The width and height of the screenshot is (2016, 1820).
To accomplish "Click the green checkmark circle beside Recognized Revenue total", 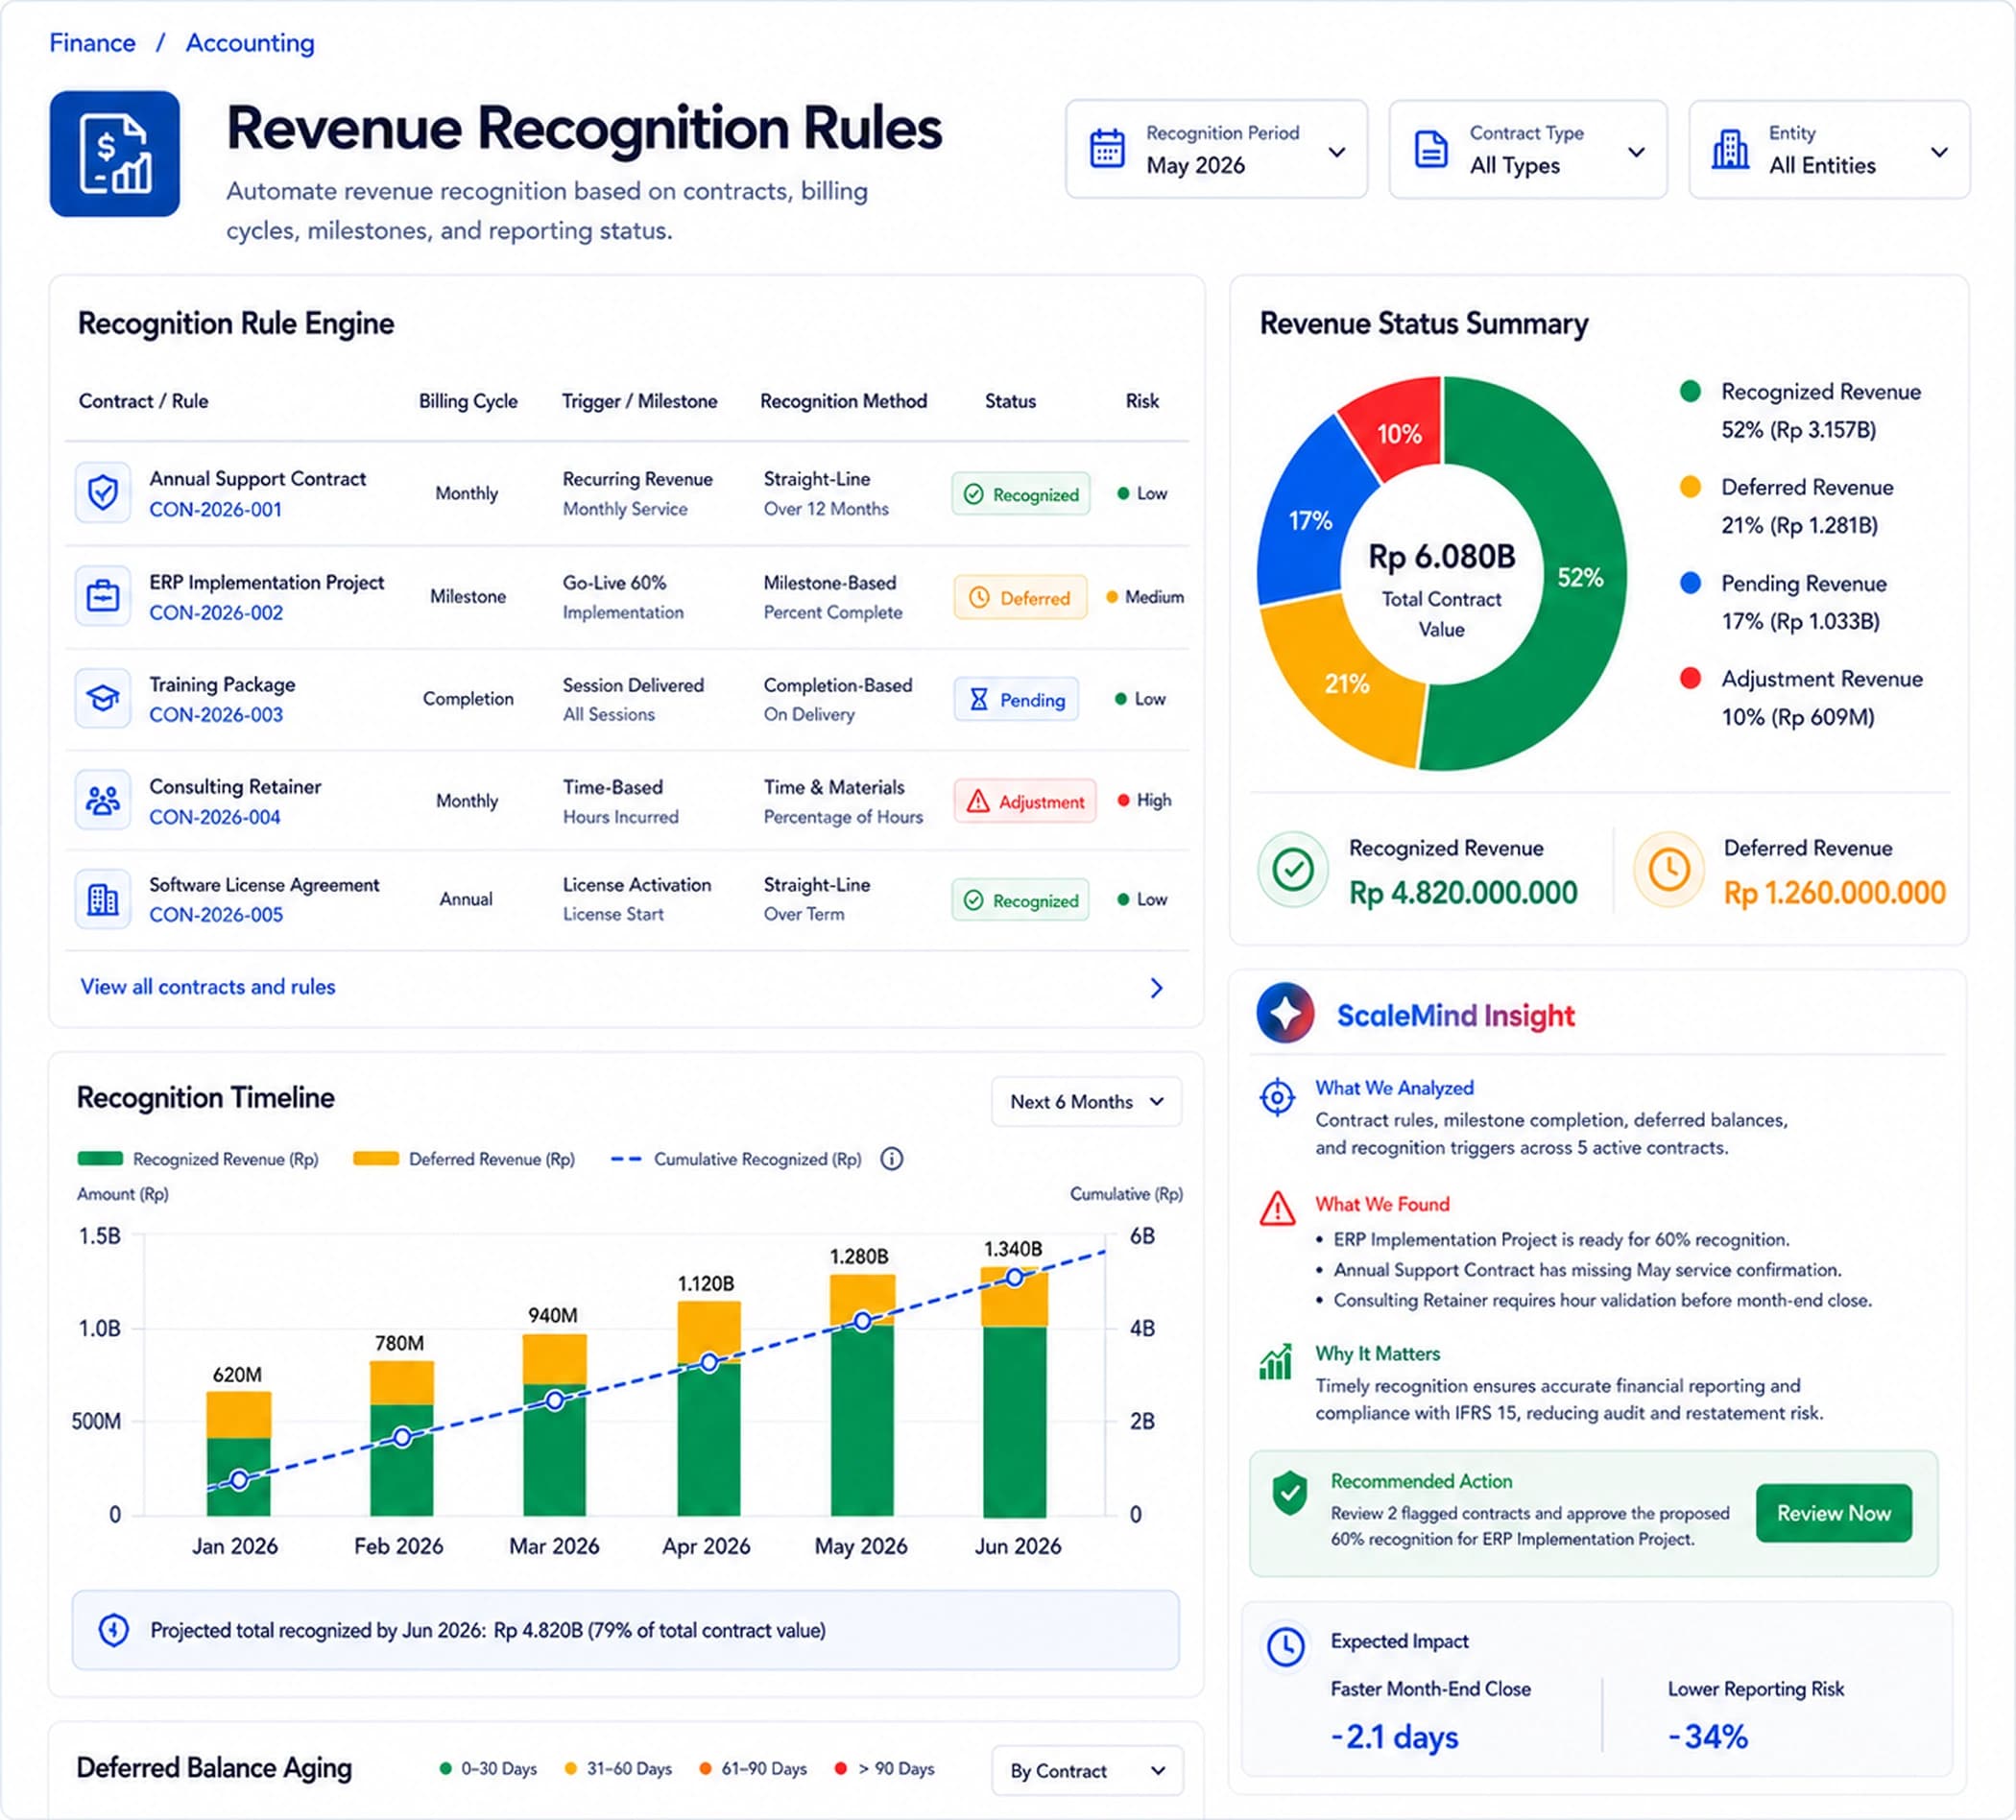I will coord(1293,869).
